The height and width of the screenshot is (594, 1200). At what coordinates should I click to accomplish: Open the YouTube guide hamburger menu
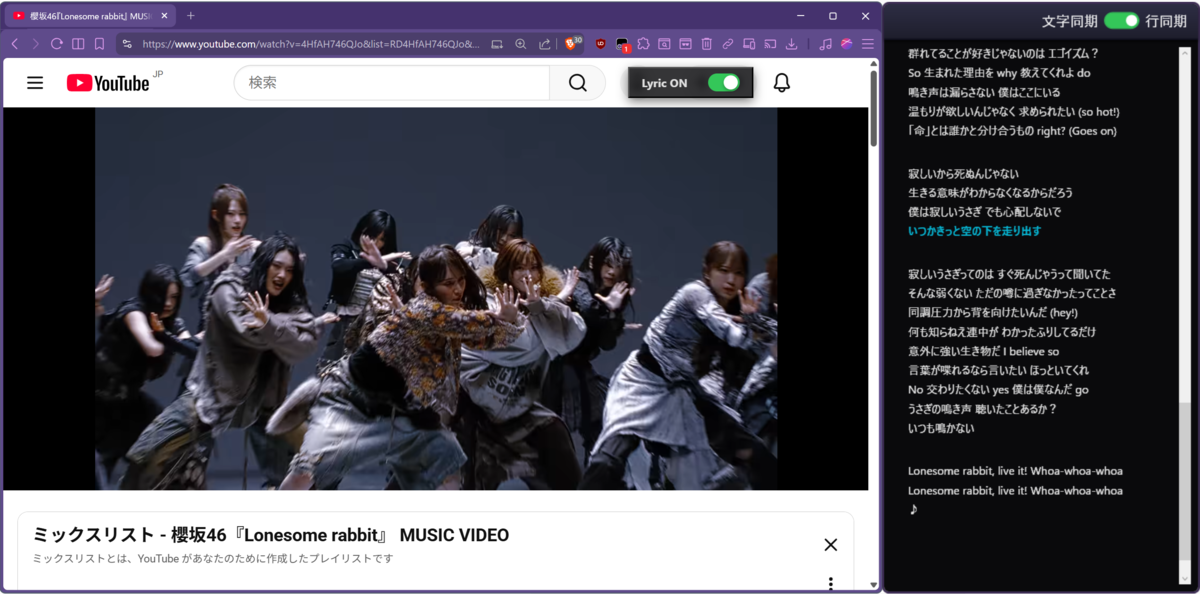[35, 83]
